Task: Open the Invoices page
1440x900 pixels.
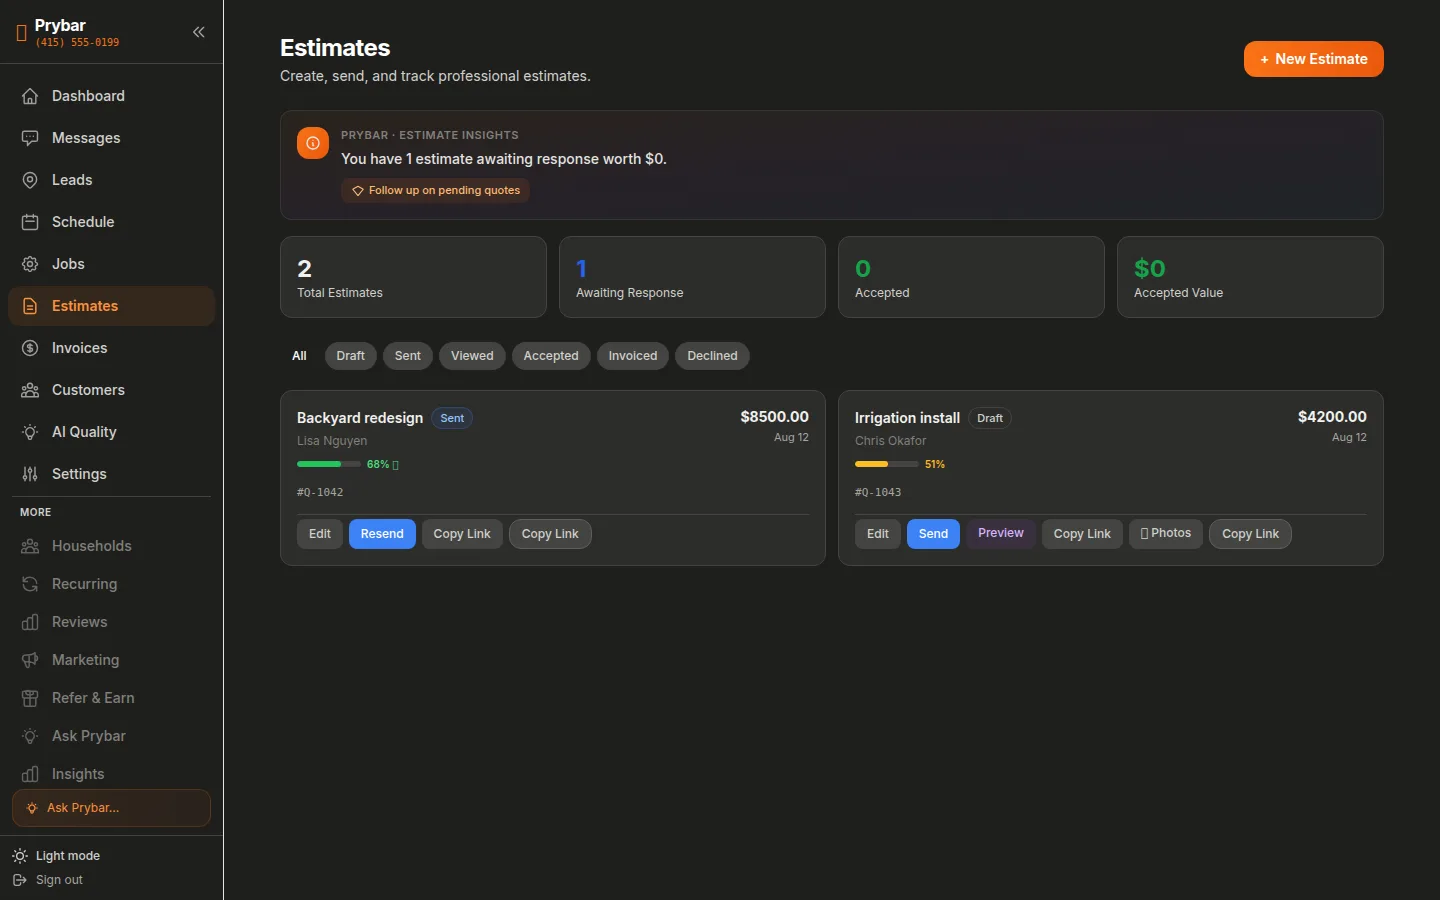Action: 112,348
